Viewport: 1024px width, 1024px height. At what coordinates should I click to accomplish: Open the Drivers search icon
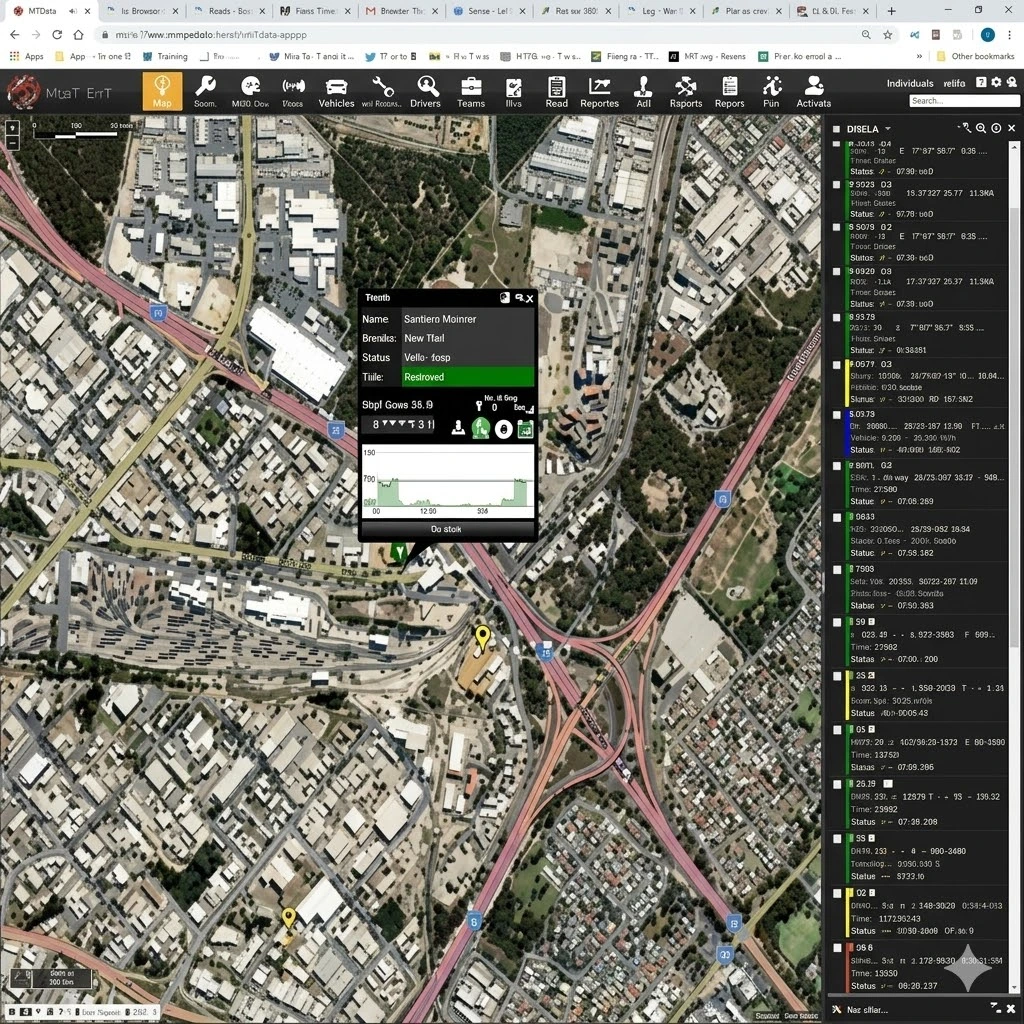click(x=427, y=86)
